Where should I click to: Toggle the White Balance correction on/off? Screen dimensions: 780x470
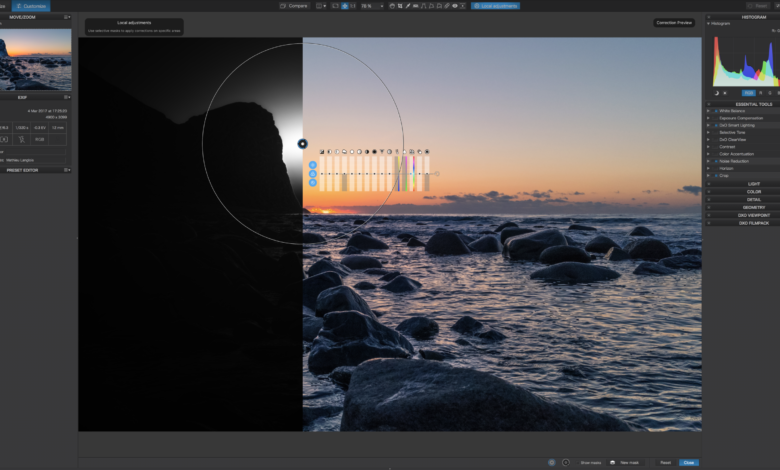point(715,111)
